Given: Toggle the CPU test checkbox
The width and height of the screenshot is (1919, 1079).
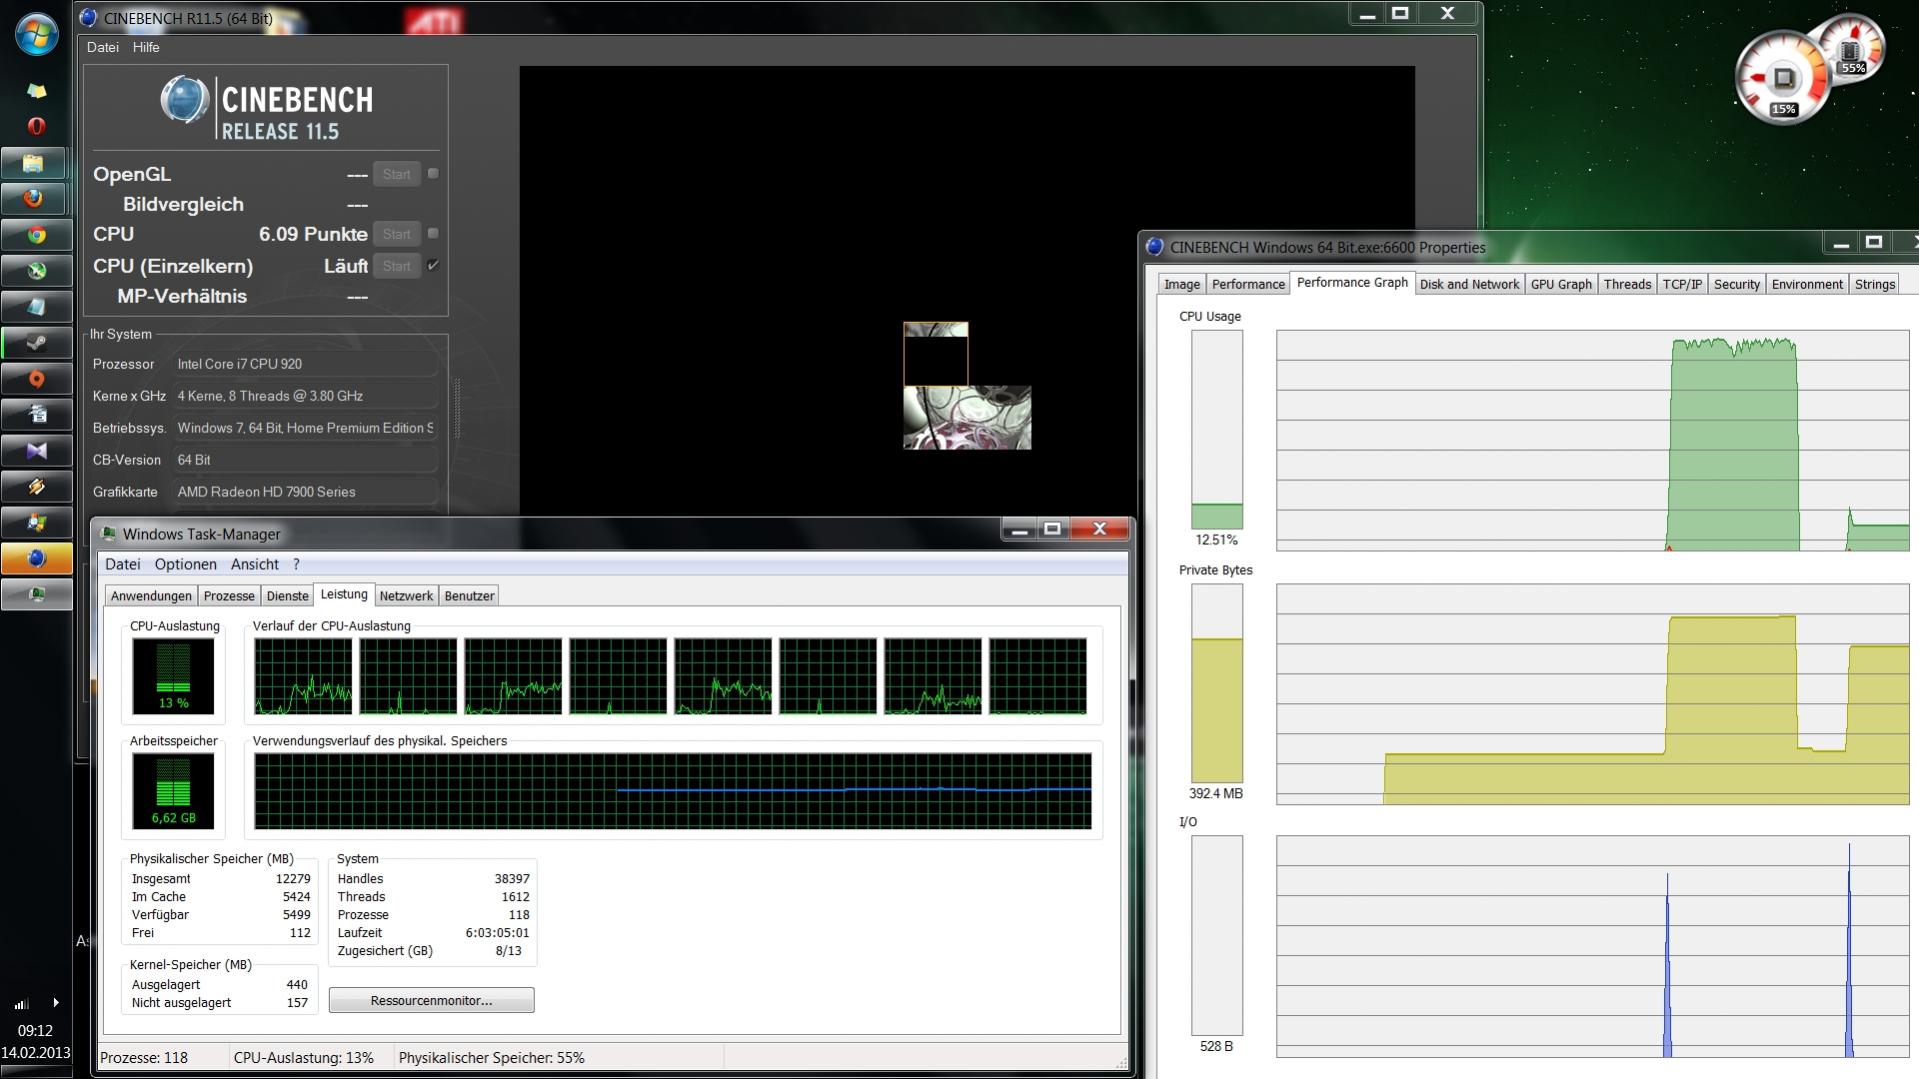Looking at the screenshot, I should tap(433, 233).
